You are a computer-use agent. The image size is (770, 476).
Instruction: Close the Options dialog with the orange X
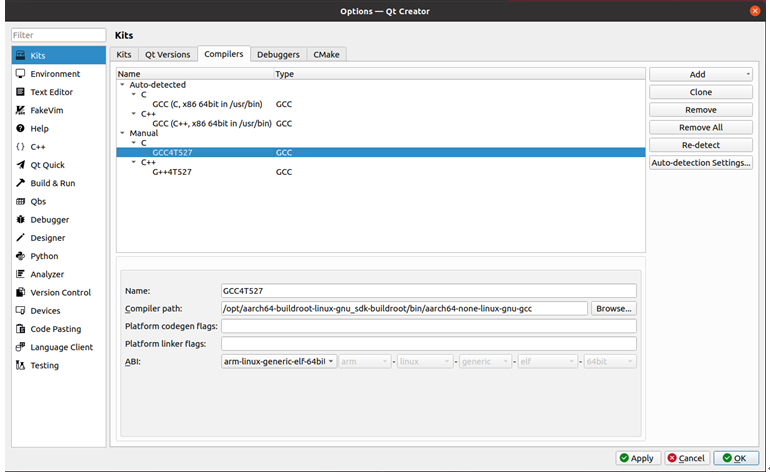tap(755, 11)
